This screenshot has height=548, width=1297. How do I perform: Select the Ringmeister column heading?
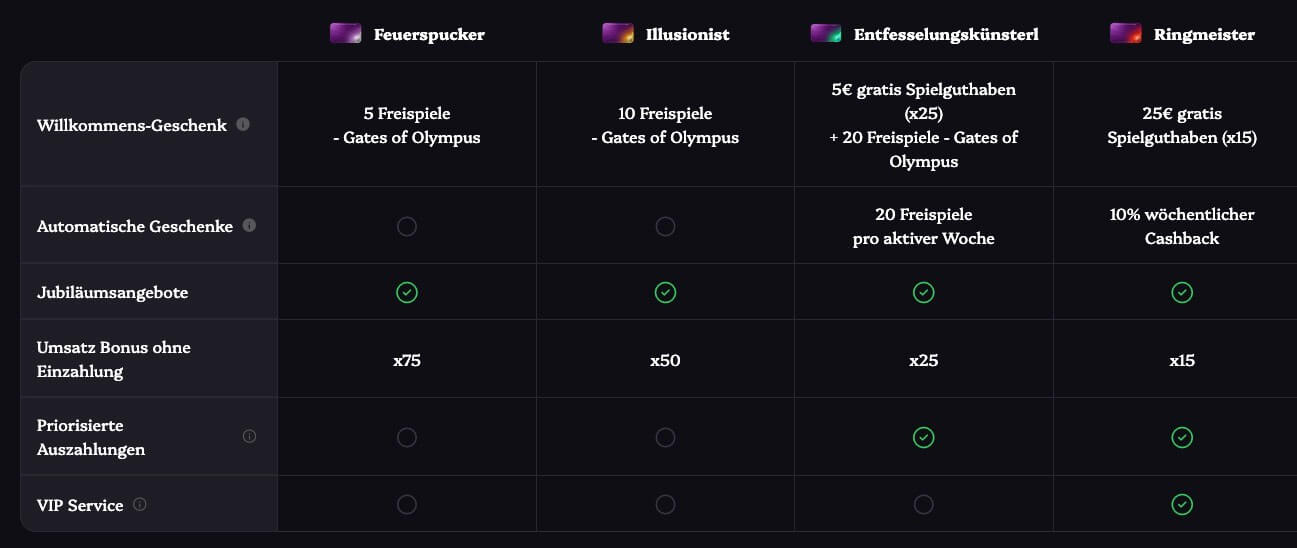click(x=1204, y=35)
